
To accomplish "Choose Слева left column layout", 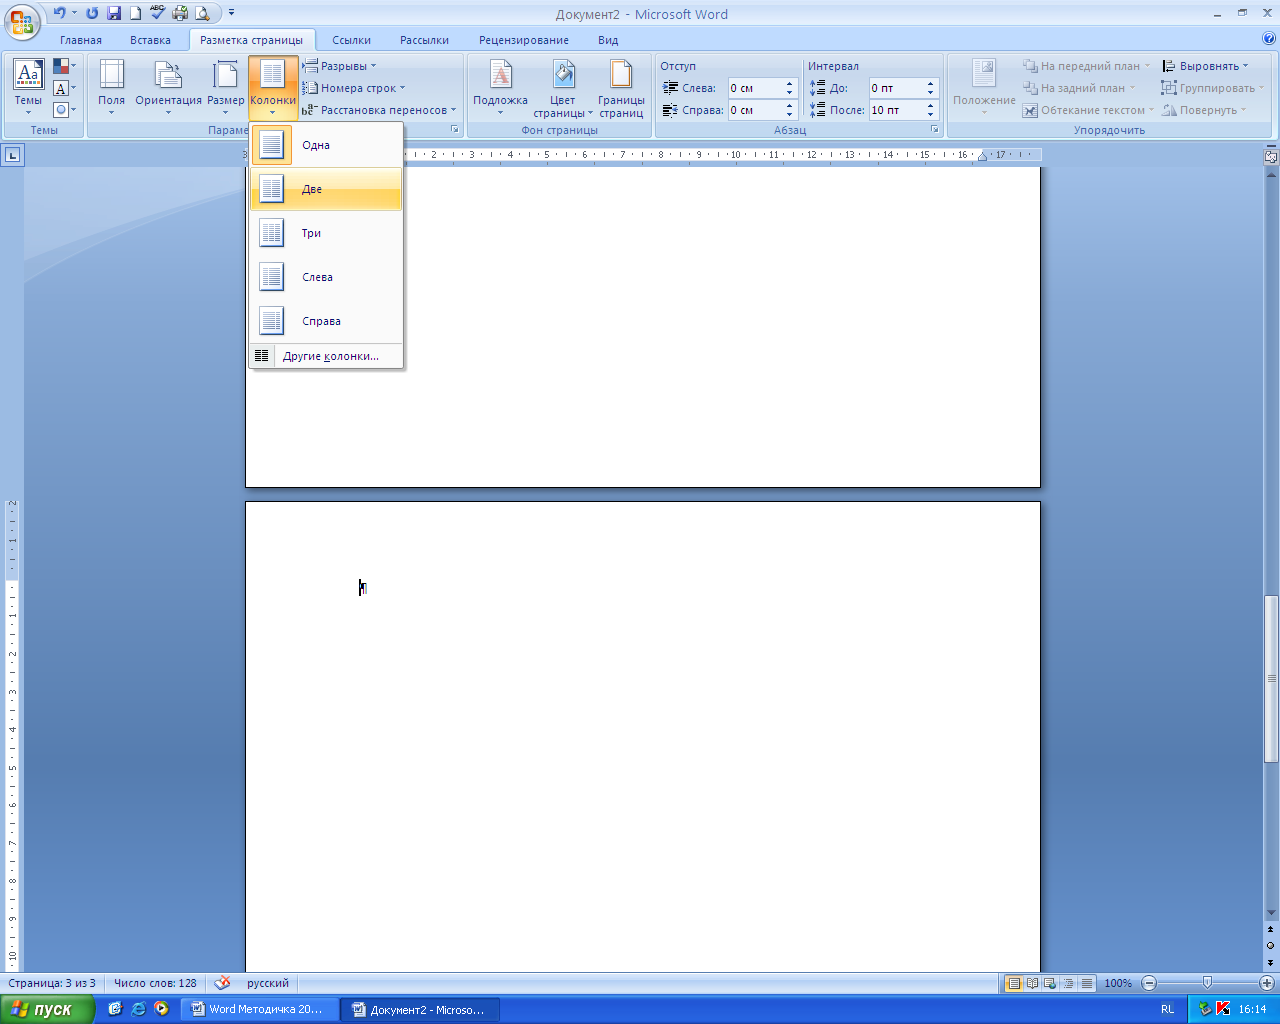I will tap(326, 277).
